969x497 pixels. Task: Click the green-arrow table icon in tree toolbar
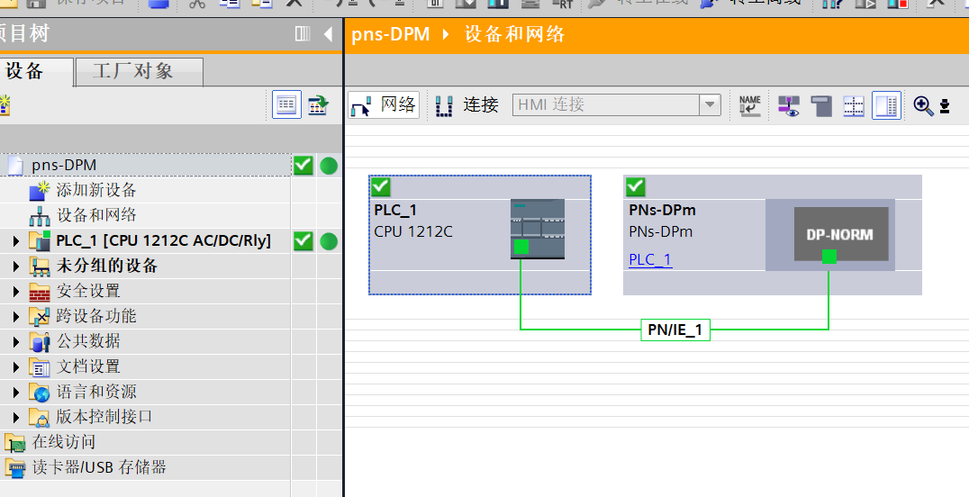319,104
